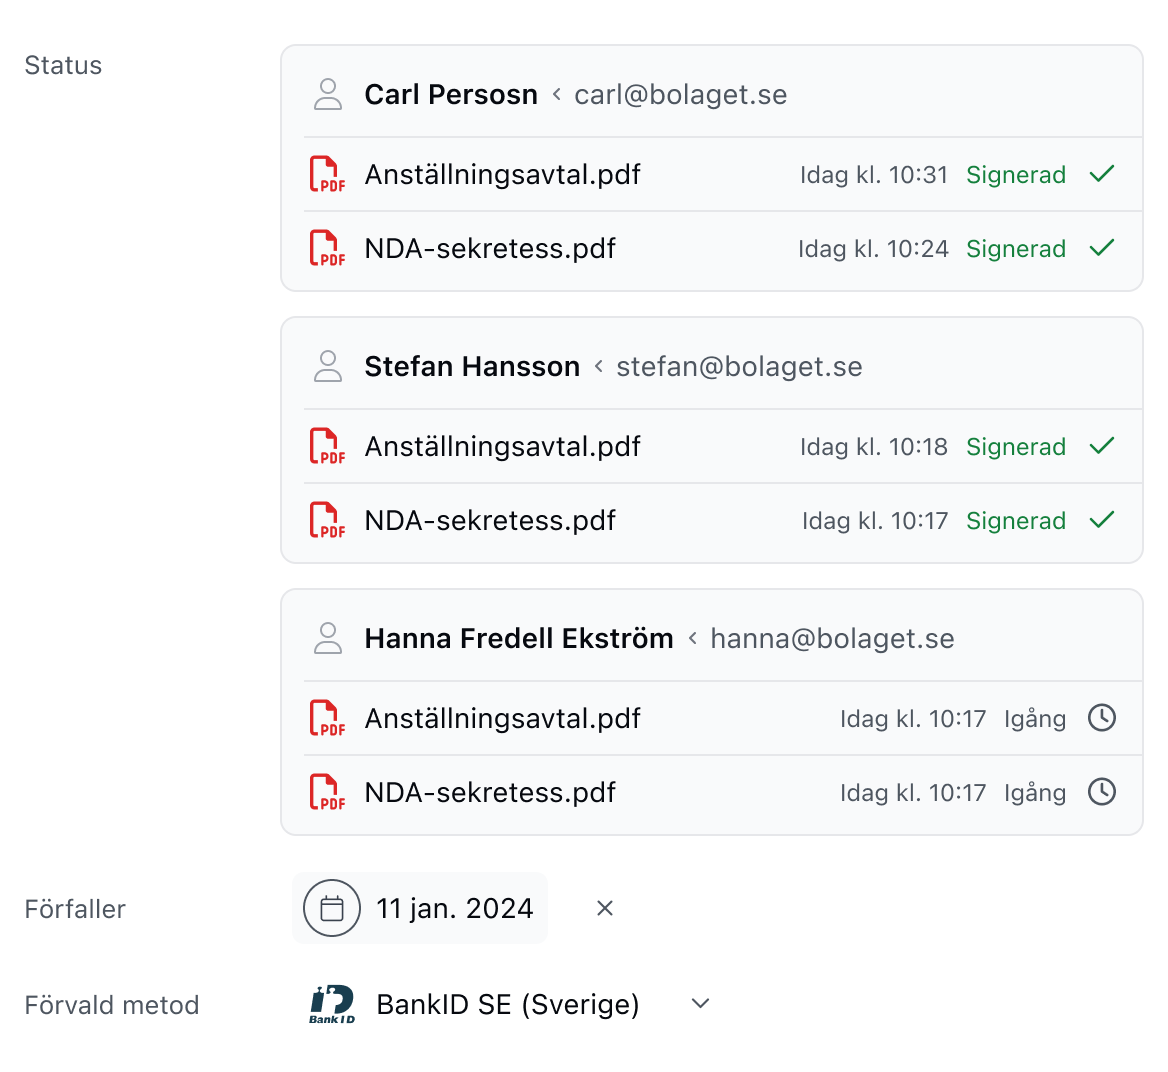Screen dimensions: 1168x1072
Task: Click PDF icon of Stefan's NDA-sekretess.pdf
Action: tap(328, 520)
